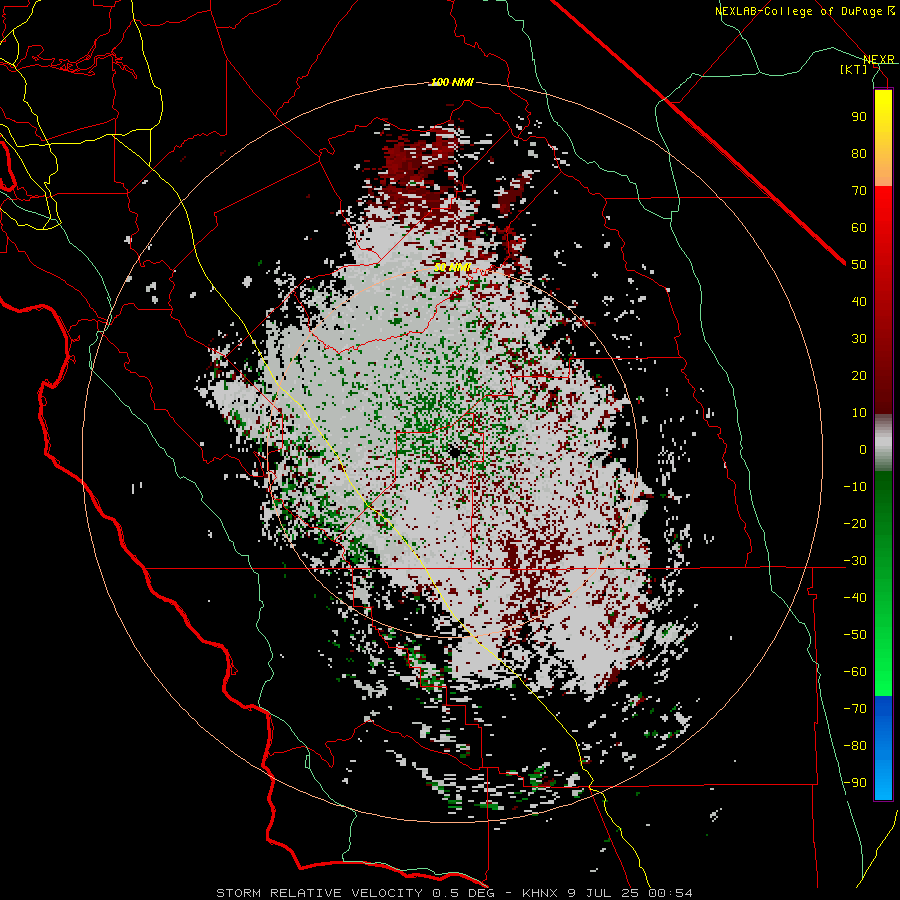Select the positive 40 scale value

[x=859, y=302]
